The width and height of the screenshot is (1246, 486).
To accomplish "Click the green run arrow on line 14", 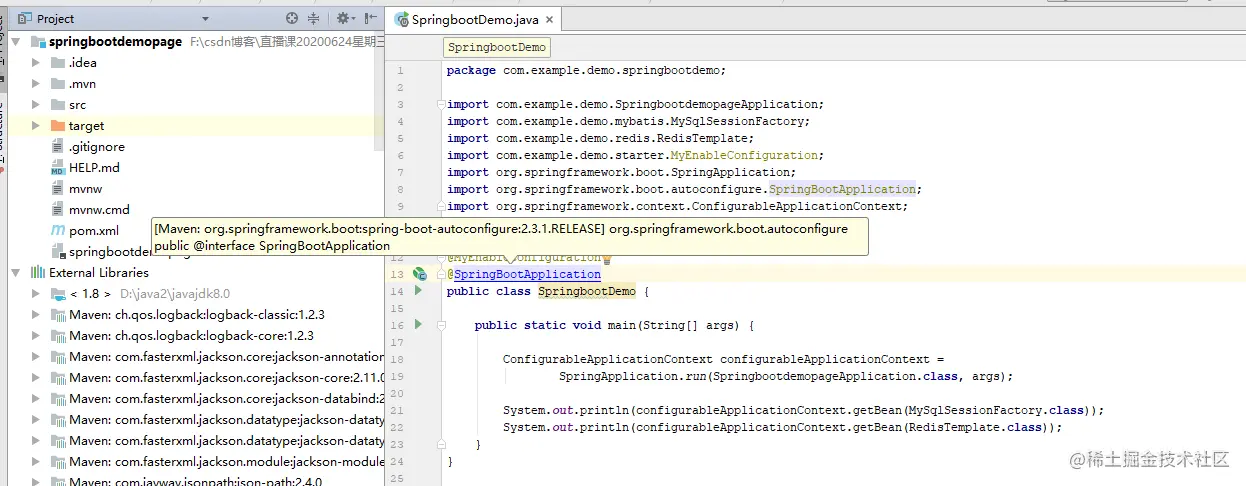I will click(419, 291).
